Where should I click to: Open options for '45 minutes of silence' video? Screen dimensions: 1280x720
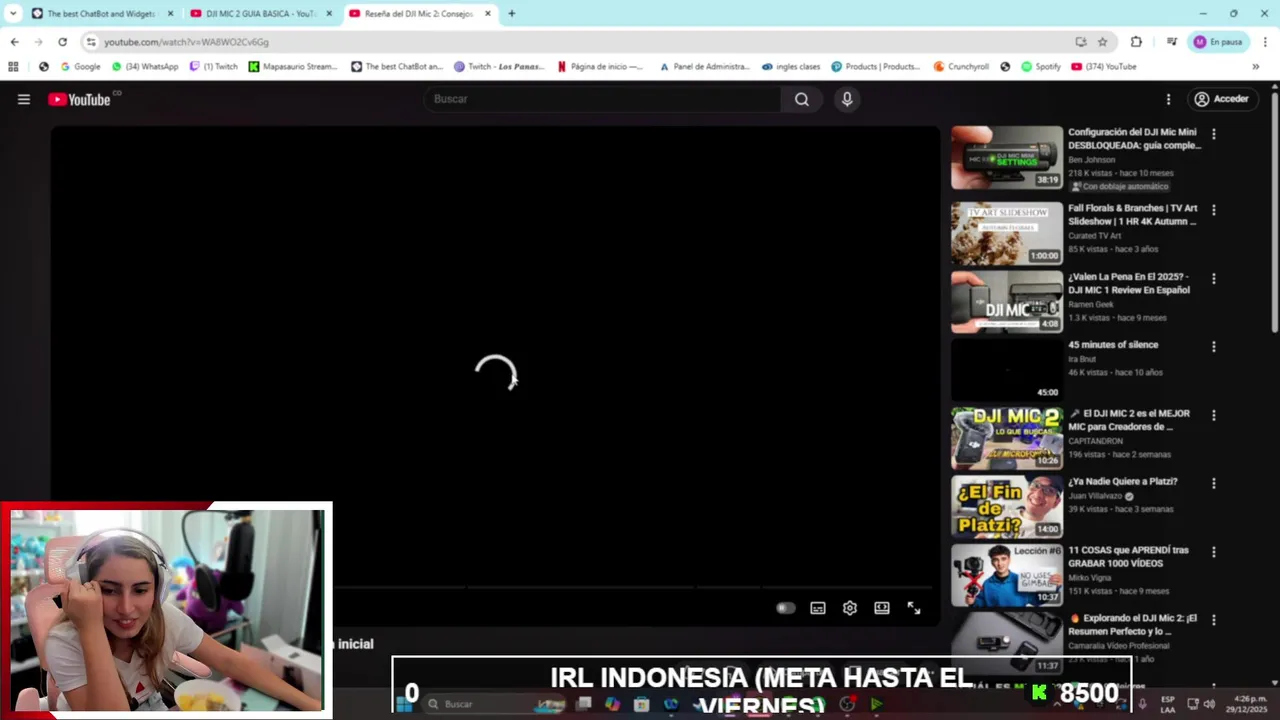click(1214, 347)
